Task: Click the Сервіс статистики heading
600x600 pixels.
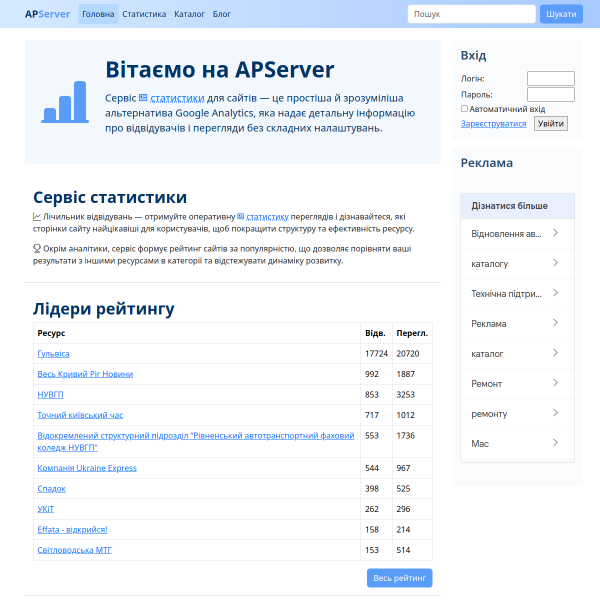Action: point(110,197)
